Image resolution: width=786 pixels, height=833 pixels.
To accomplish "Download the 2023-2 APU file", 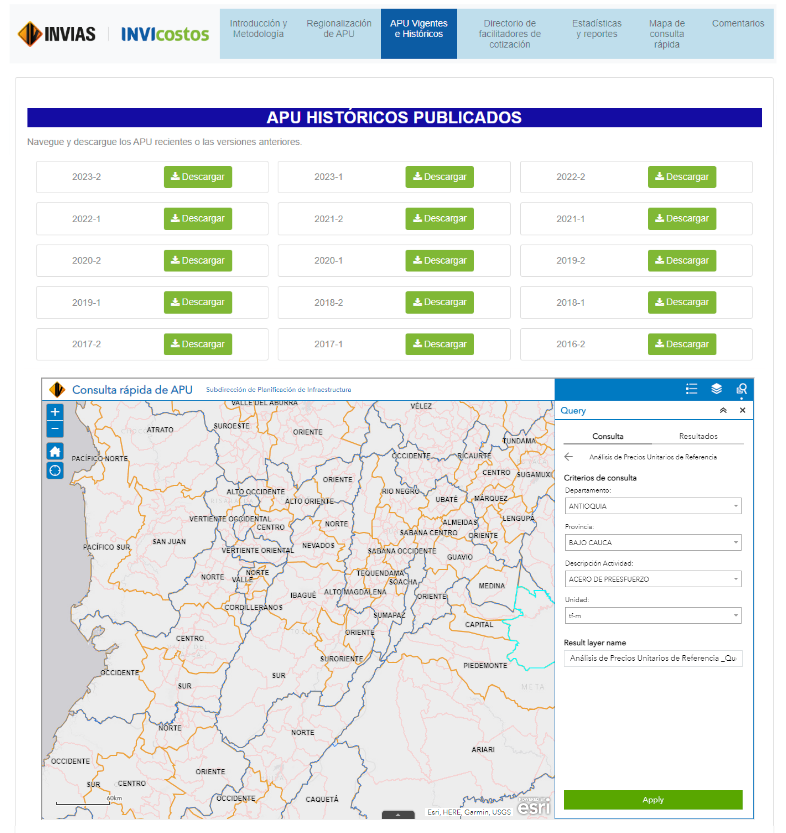I will coord(198,177).
